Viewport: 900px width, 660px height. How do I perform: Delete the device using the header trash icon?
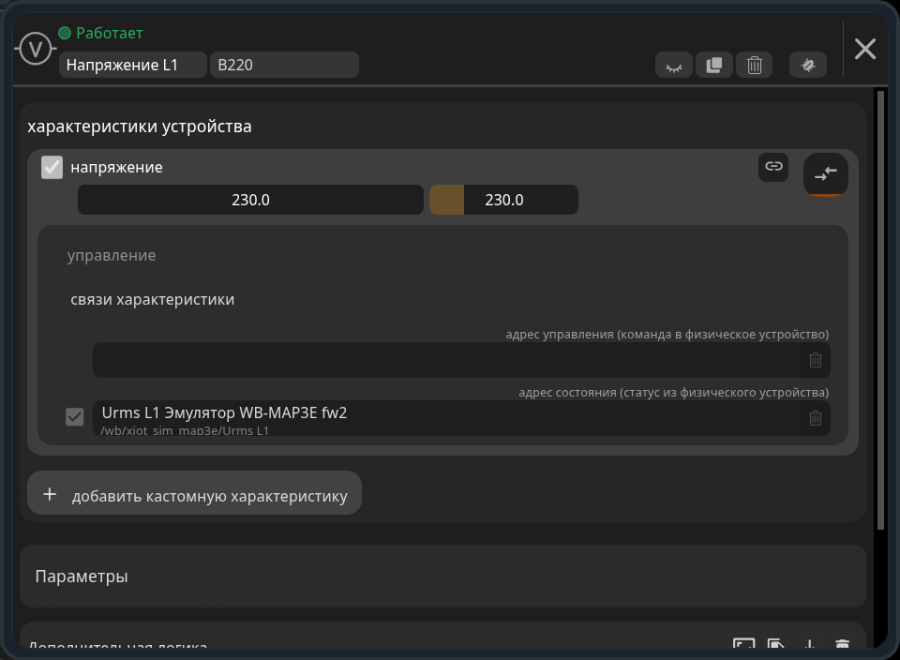(754, 65)
